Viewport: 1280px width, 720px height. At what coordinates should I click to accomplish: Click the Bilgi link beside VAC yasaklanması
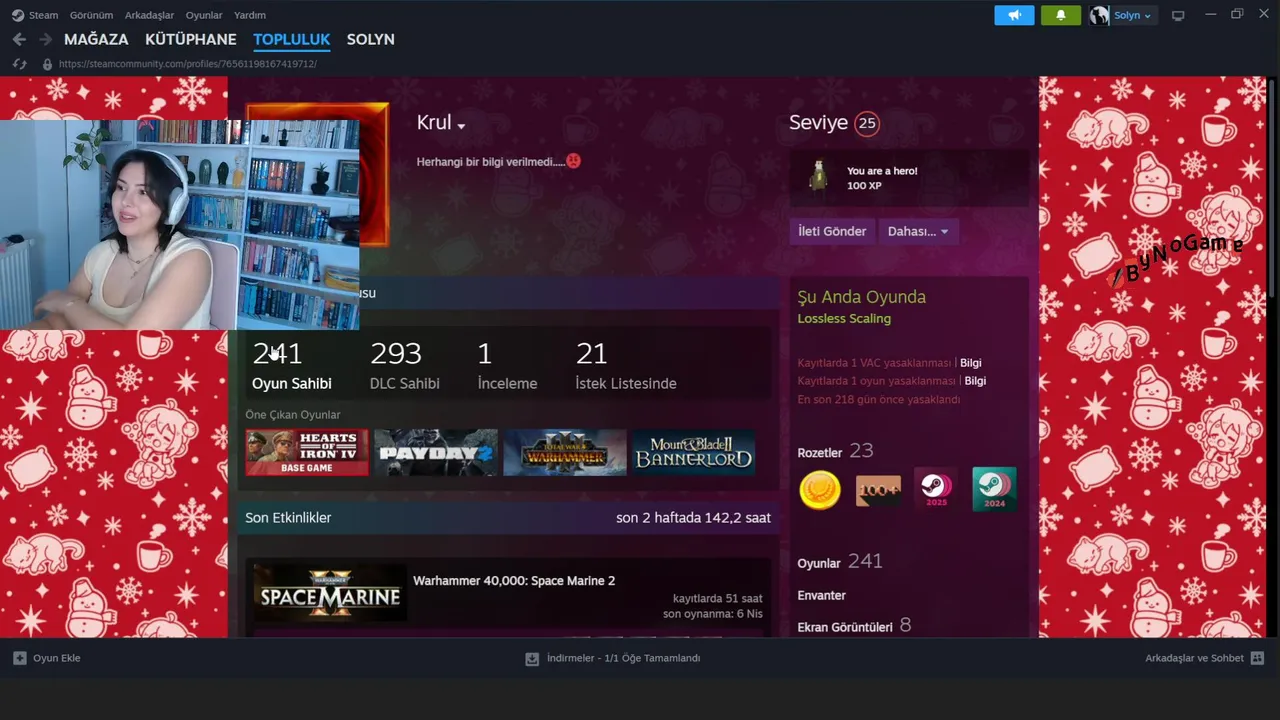[x=970, y=363]
